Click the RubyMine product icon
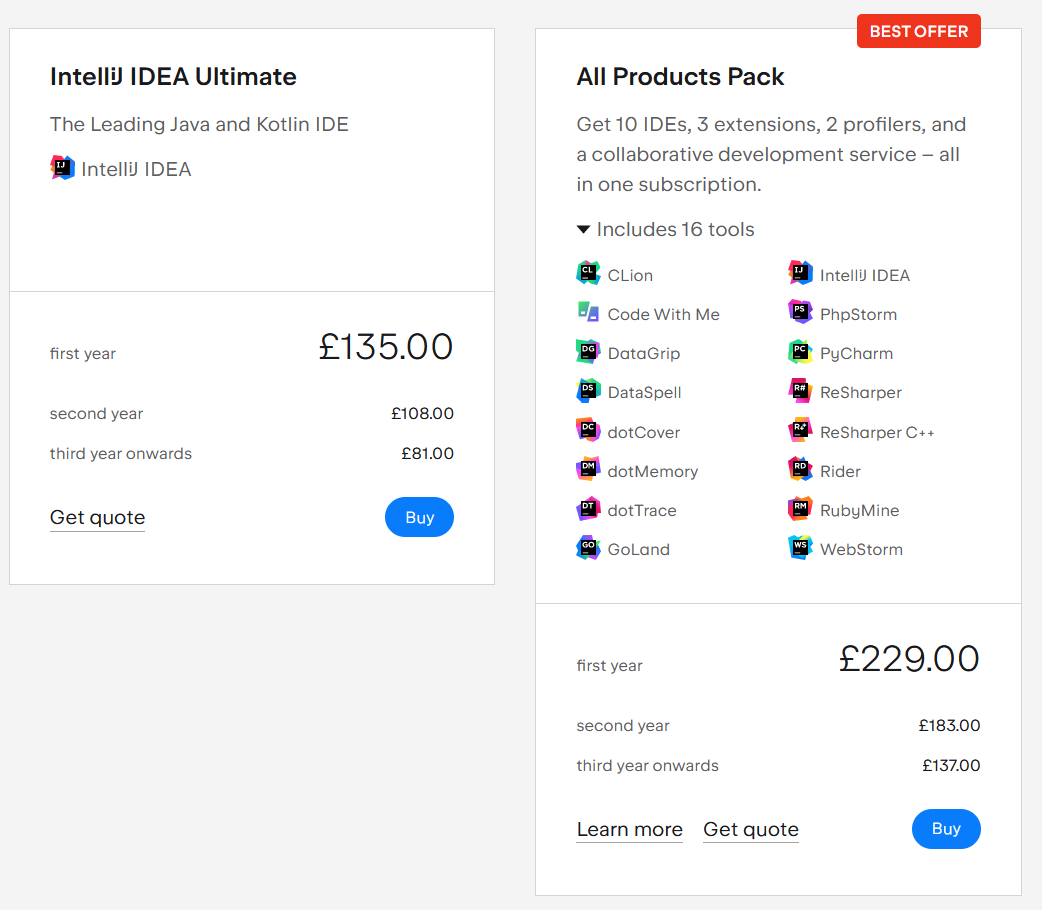Image resolution: width=1042 pixels, height=910 pixels. coord(800,509)
